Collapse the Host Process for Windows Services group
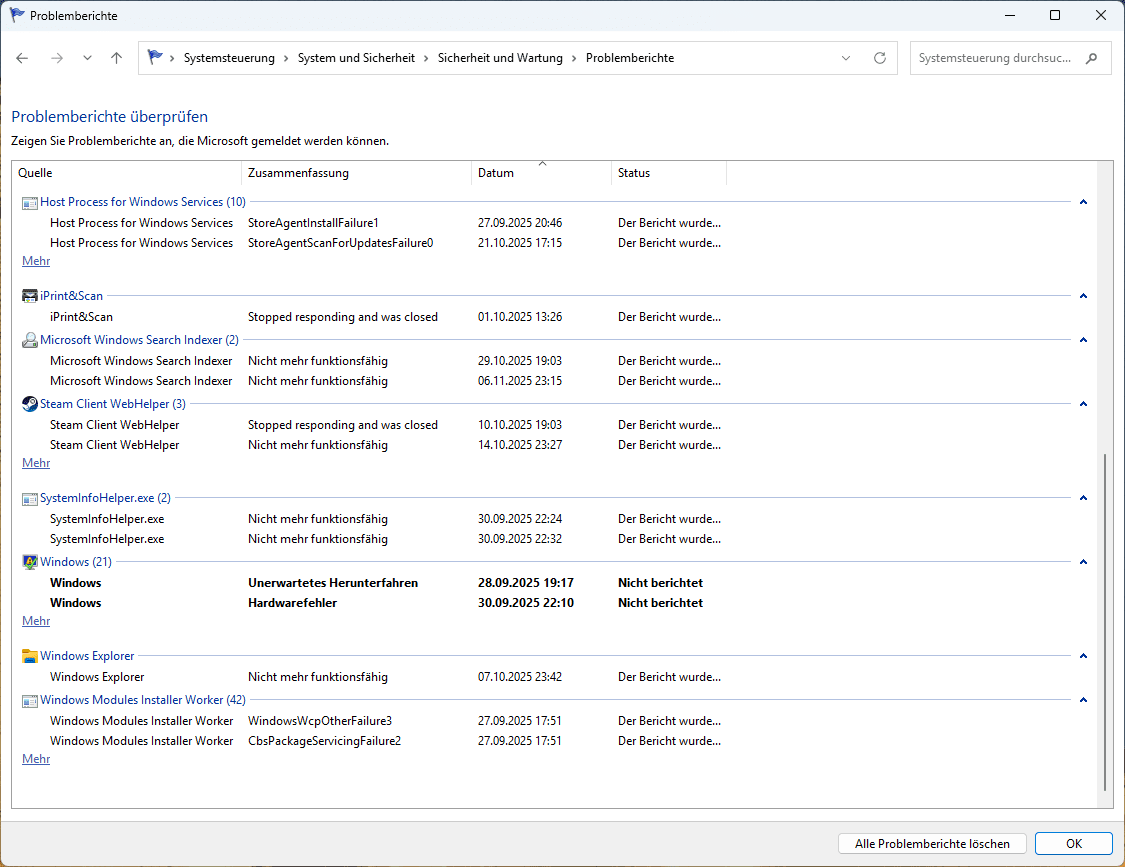 pyautogui.click(x=1084, y=202)
